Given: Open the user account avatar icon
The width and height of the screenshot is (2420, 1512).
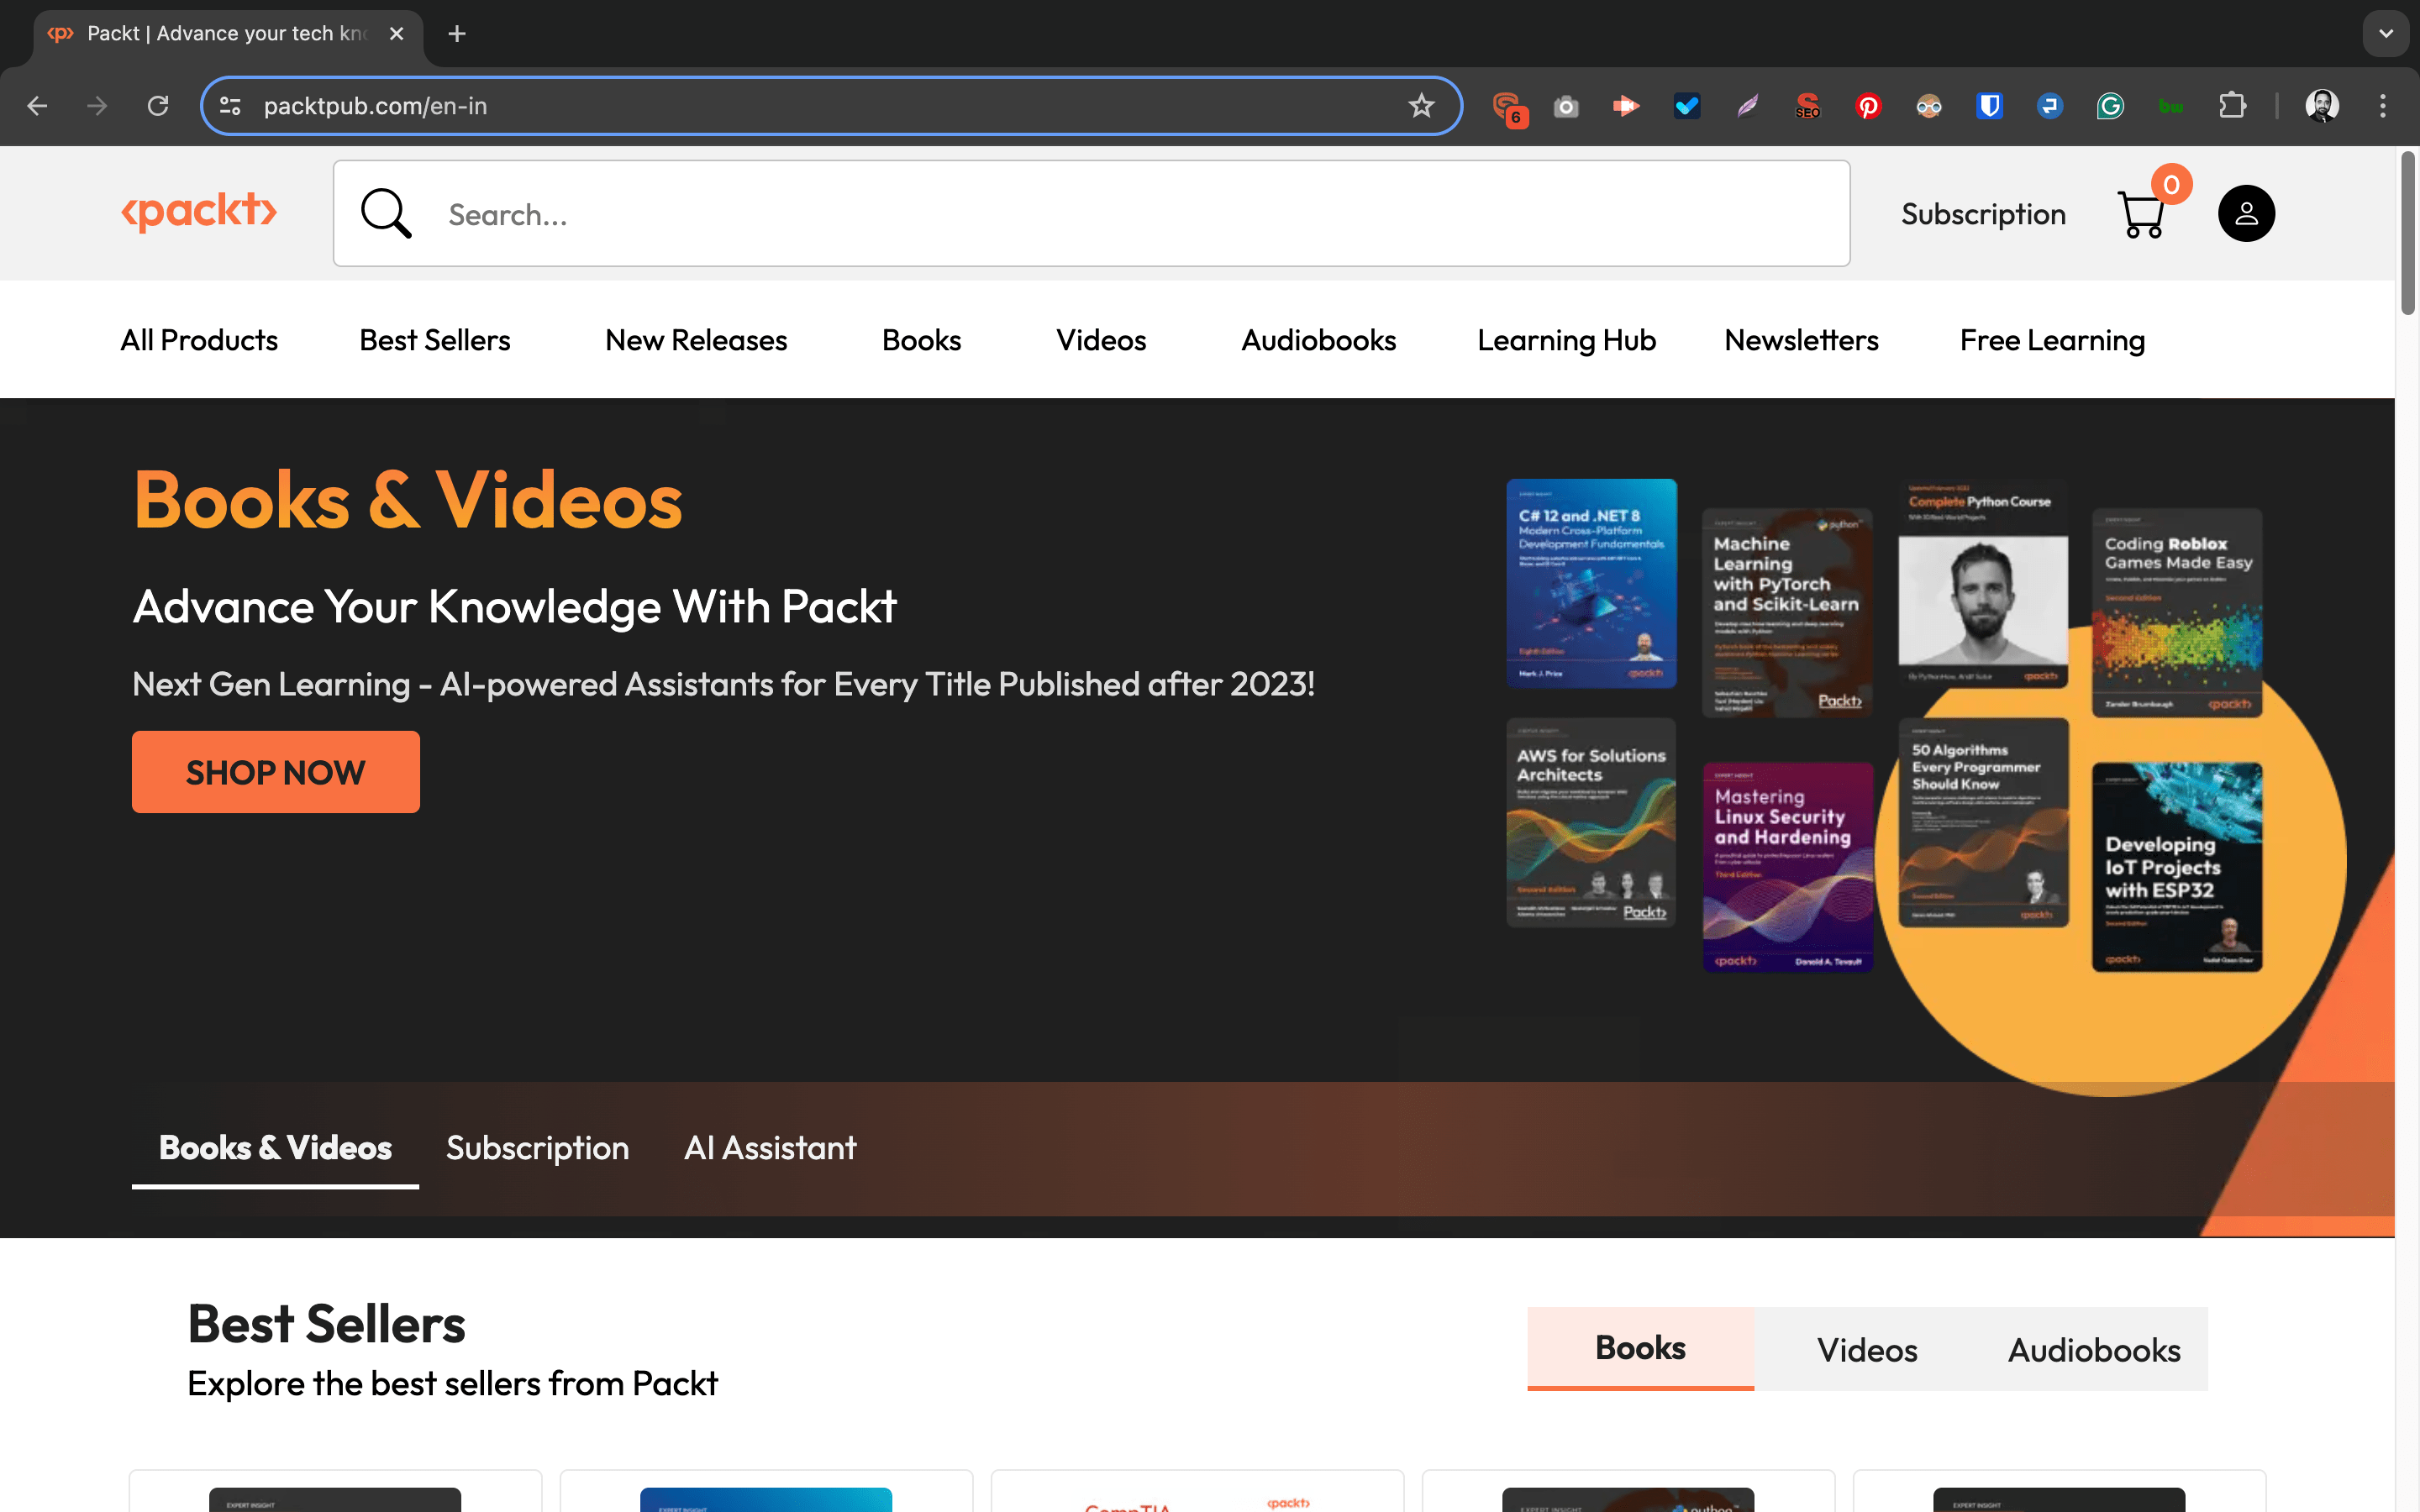Looking at the screenshot, I should pos(2246,213).
